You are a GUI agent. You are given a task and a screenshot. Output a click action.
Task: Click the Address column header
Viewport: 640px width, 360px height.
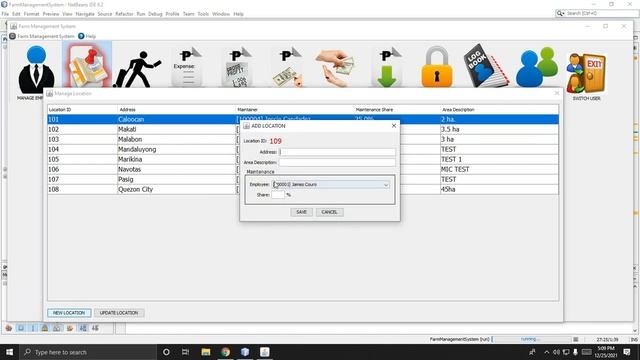pyautogui.click(x=176, y=110)
